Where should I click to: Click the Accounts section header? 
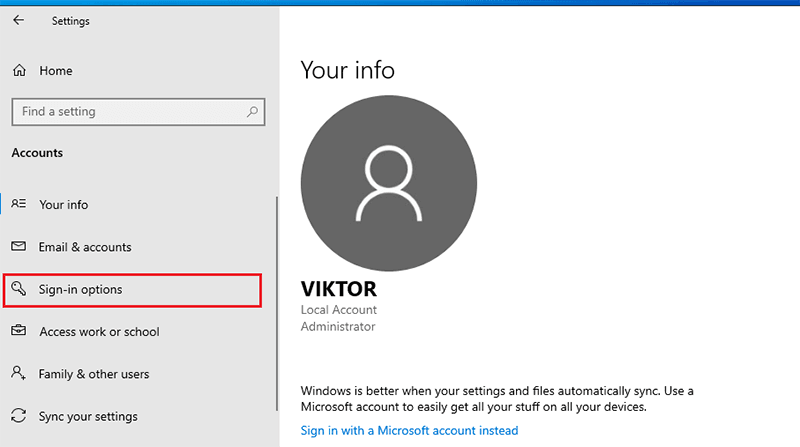coord(37,153)
